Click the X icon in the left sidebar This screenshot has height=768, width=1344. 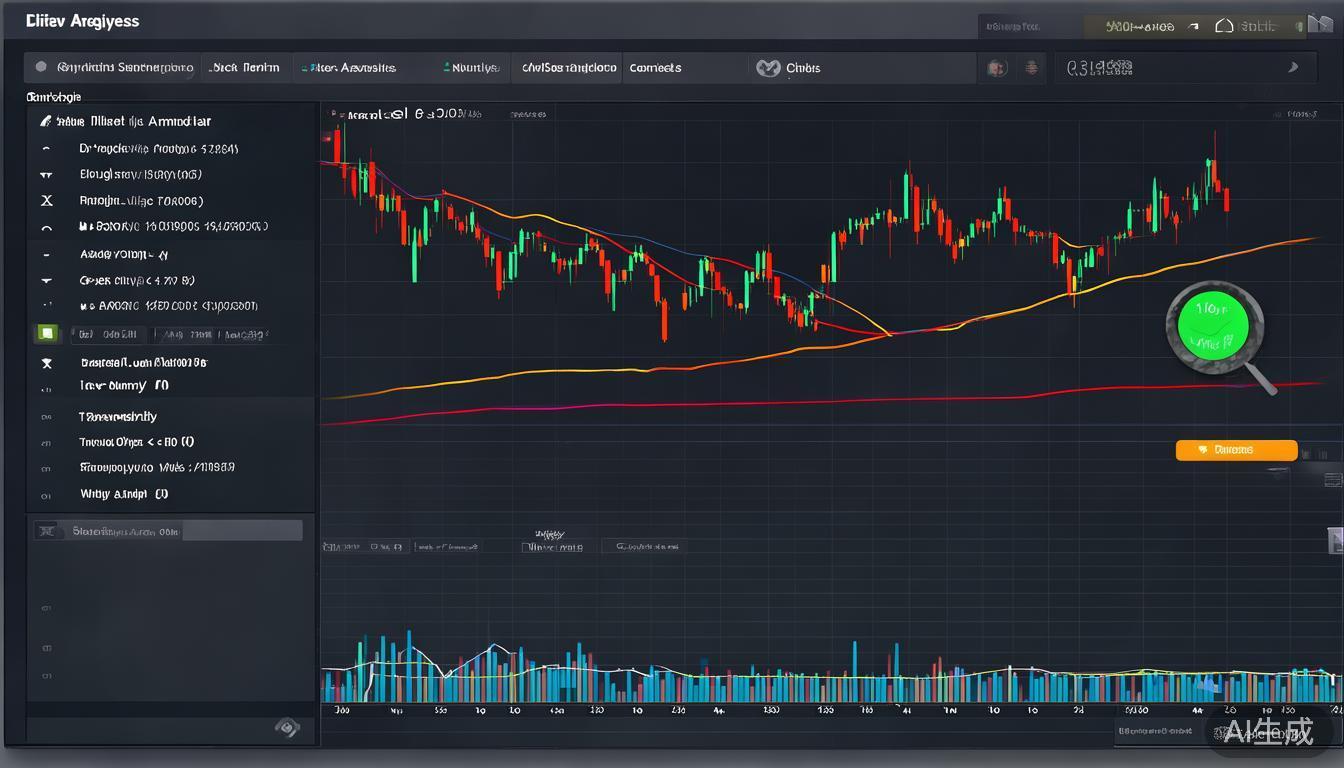pos(46,200)
